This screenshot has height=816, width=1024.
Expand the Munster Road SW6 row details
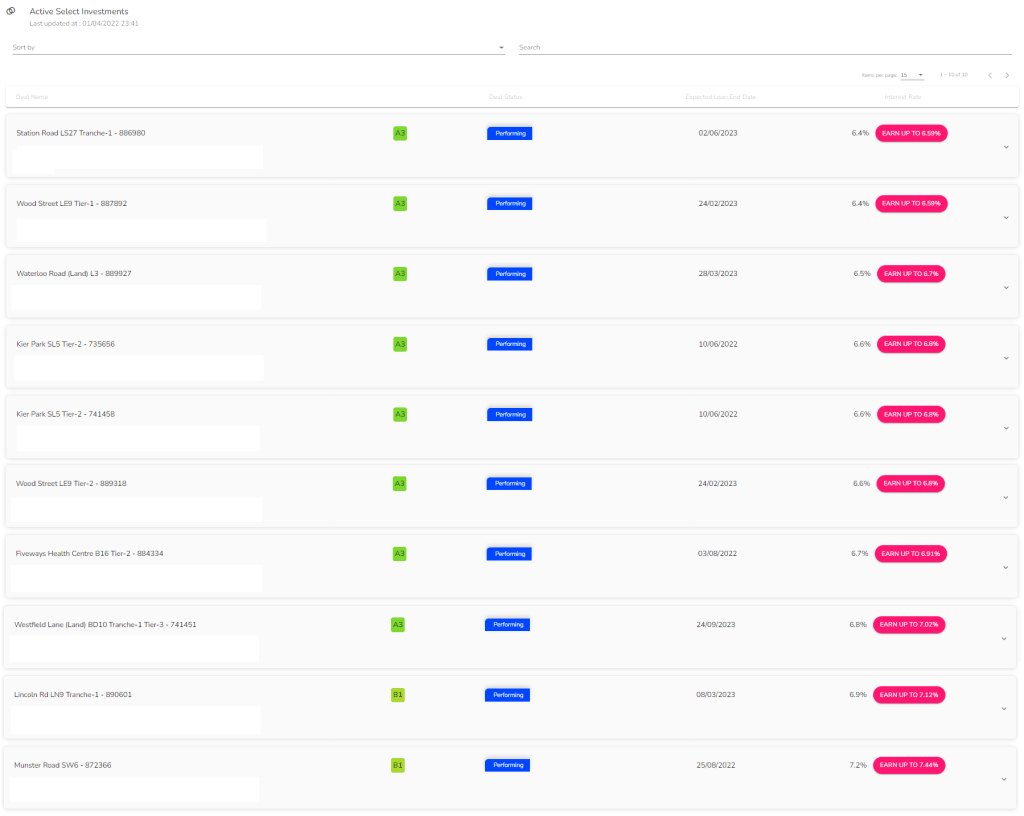pyautogui.click(x=1003, y=779)
